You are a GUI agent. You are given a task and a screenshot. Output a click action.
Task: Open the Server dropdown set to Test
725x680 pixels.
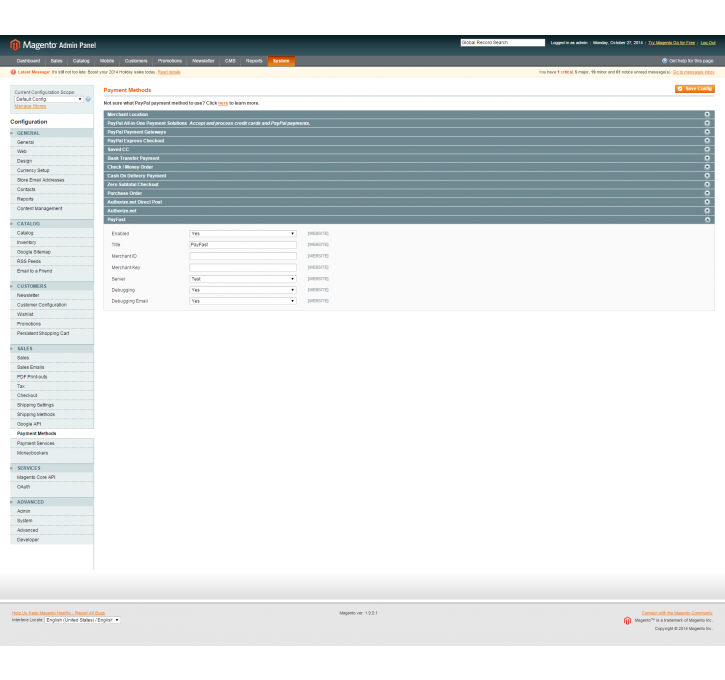pyautogui.click(x=243, y=279)
